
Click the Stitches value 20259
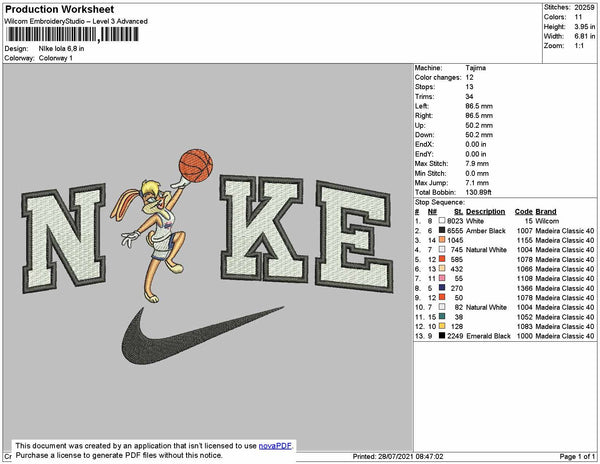coord(584,7)
